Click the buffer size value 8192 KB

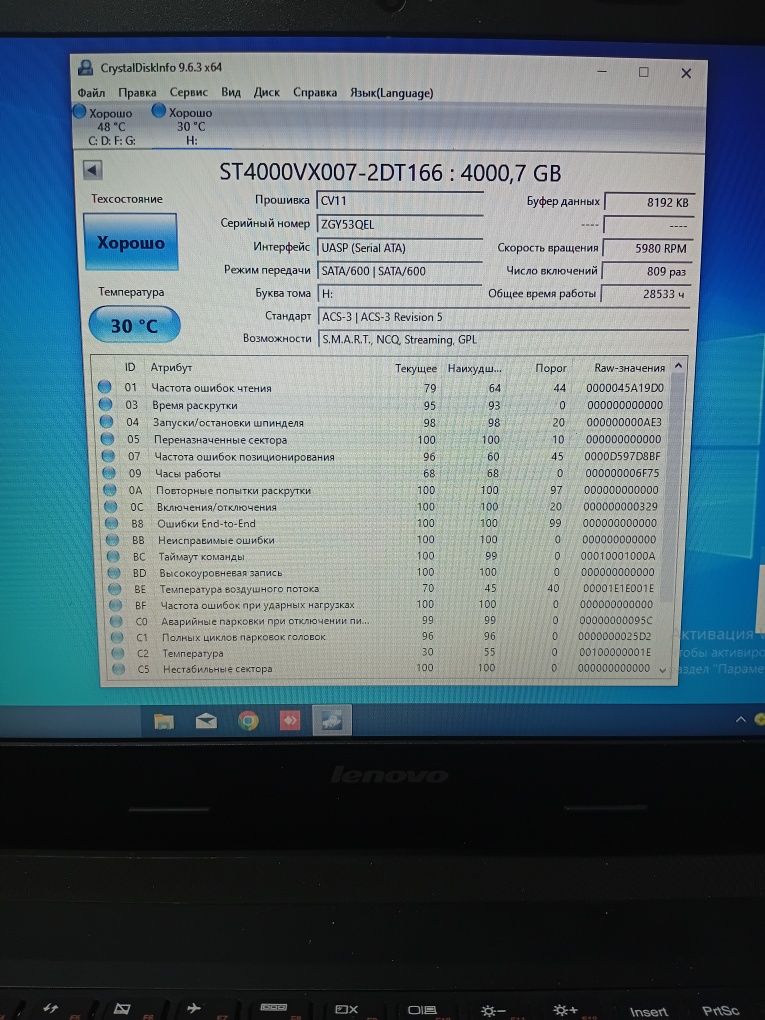pos(649,202)
